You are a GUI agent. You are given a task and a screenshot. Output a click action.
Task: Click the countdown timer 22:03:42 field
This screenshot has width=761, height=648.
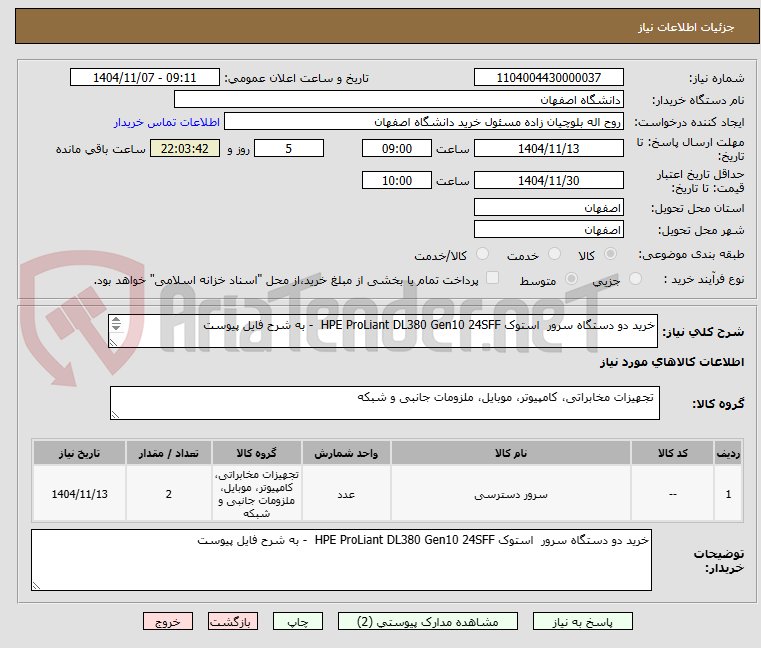coord(185,149)
